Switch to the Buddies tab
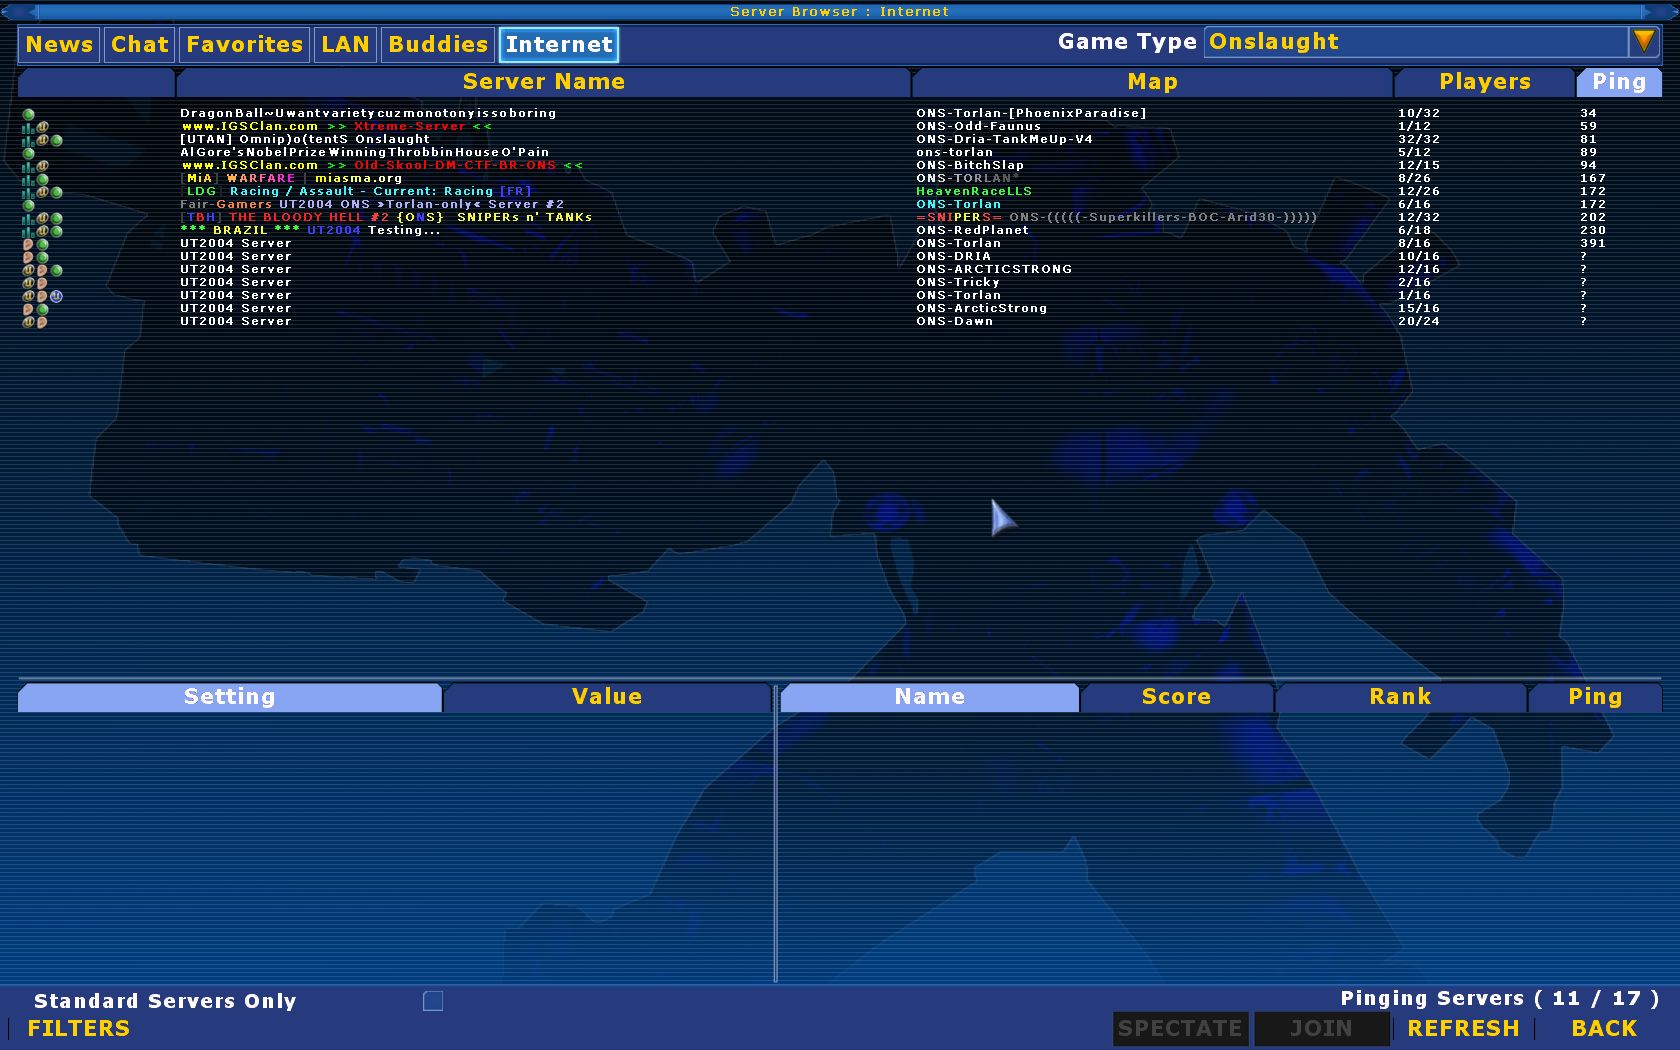 pyautogui.click(x=438, y=44)
